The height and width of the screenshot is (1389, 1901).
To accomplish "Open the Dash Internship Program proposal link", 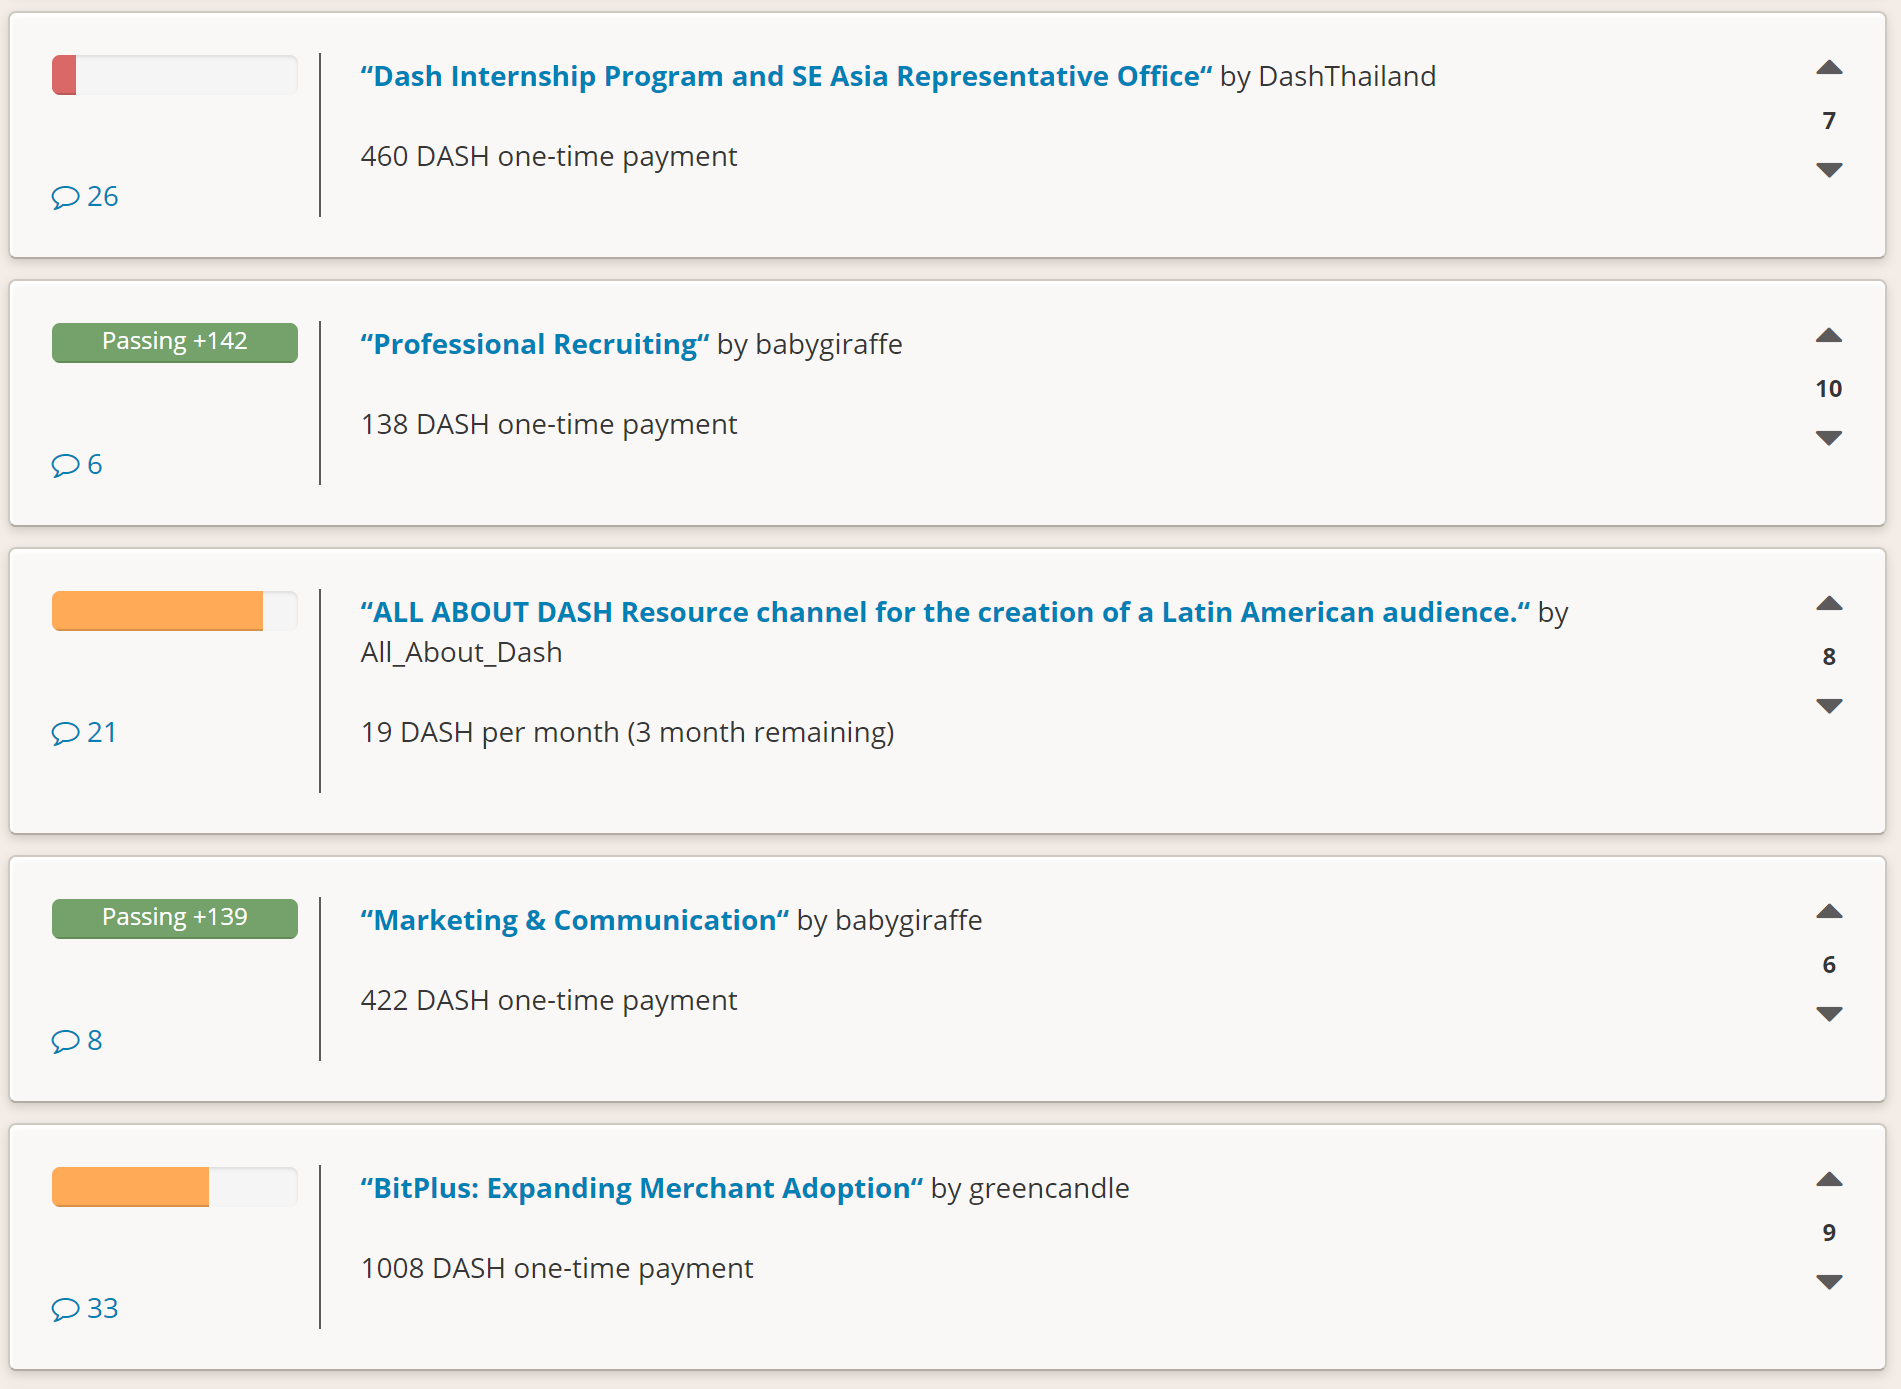I will click(786, 76).
